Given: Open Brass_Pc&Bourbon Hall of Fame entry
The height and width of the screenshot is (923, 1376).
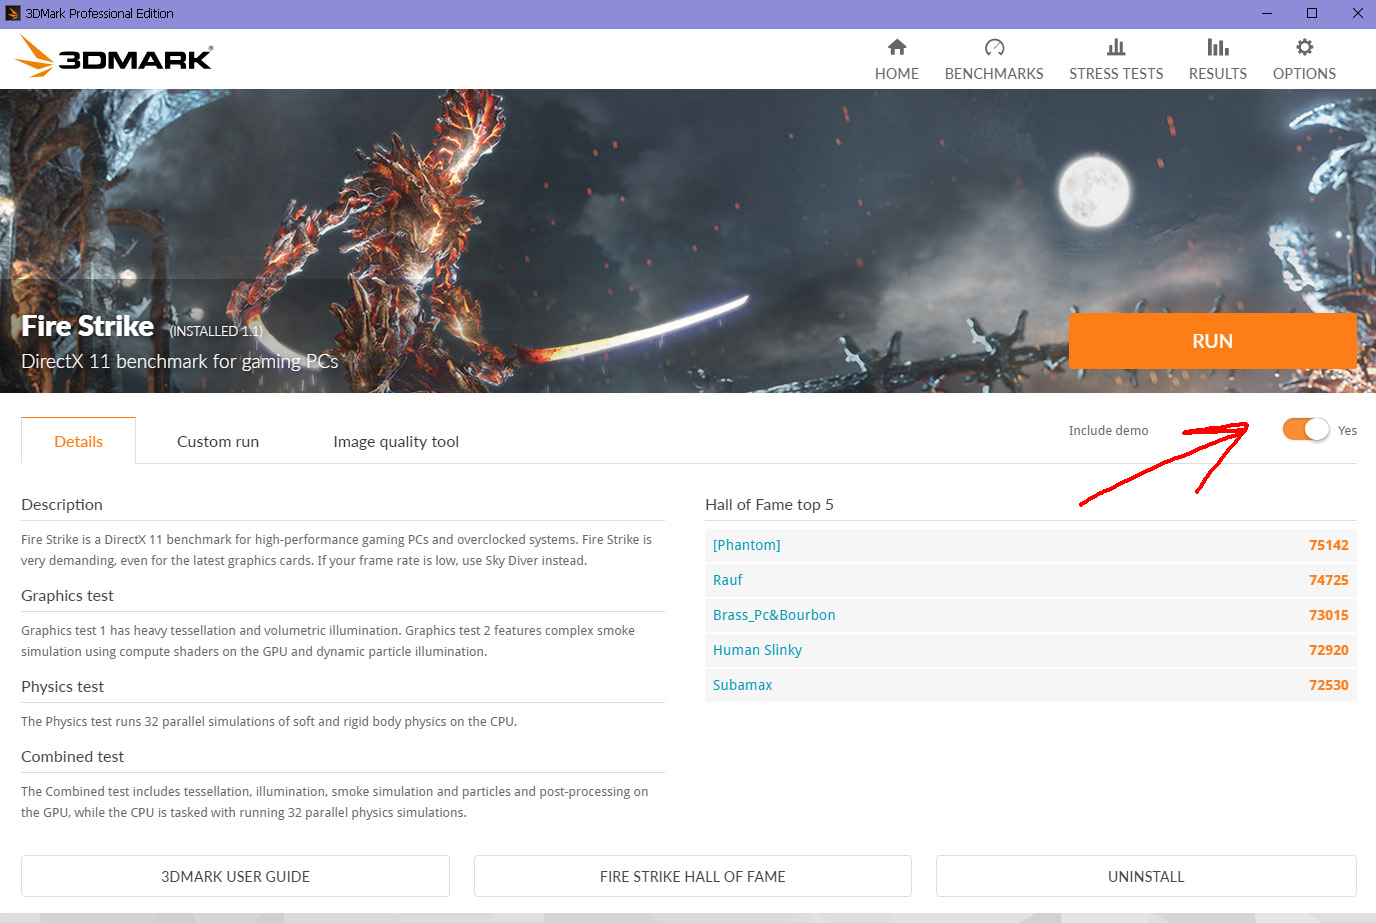Looking at the screenshot, I should [774, 615].
